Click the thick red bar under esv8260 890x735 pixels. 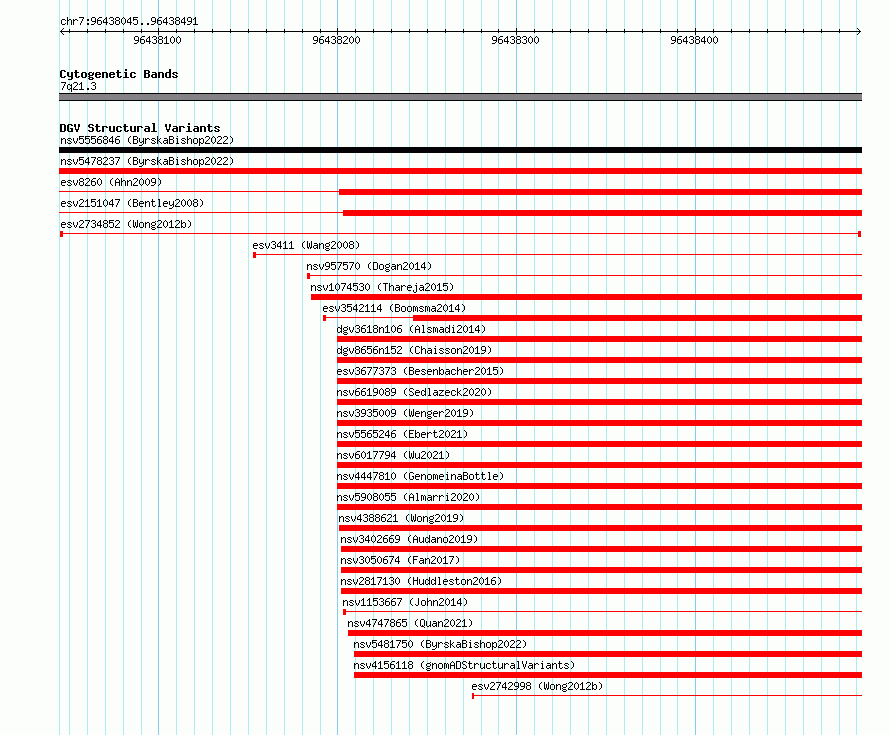601,192
